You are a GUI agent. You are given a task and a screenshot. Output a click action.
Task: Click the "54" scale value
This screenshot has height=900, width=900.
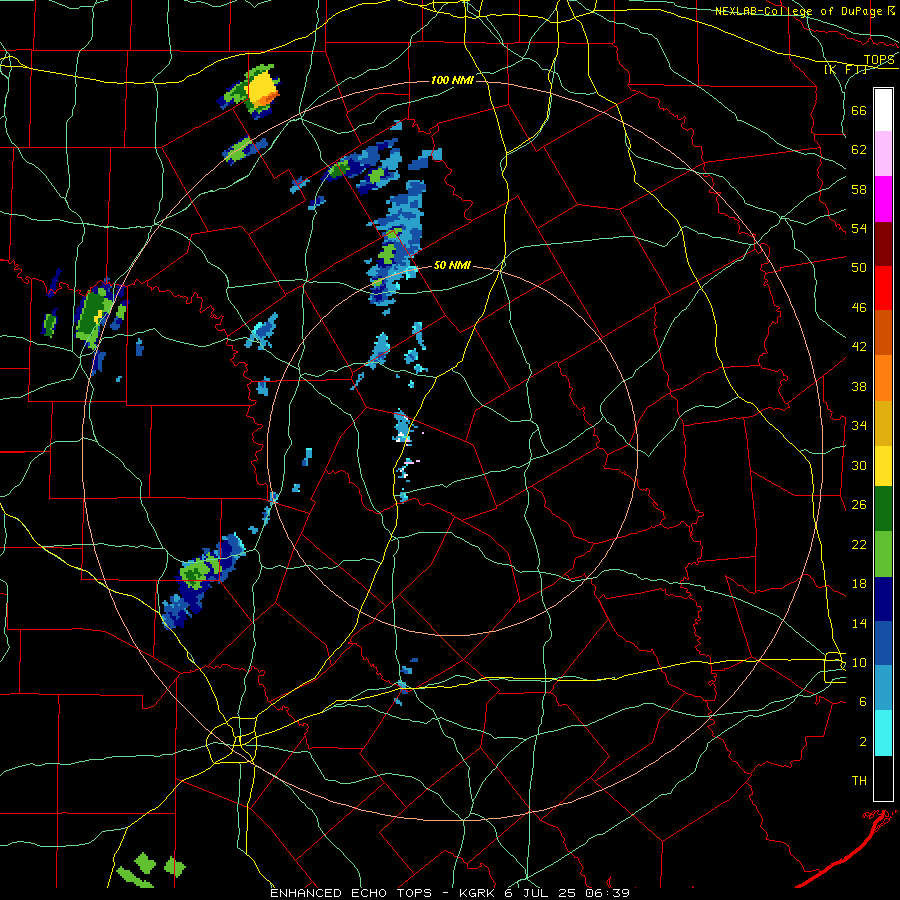point(859,228)
